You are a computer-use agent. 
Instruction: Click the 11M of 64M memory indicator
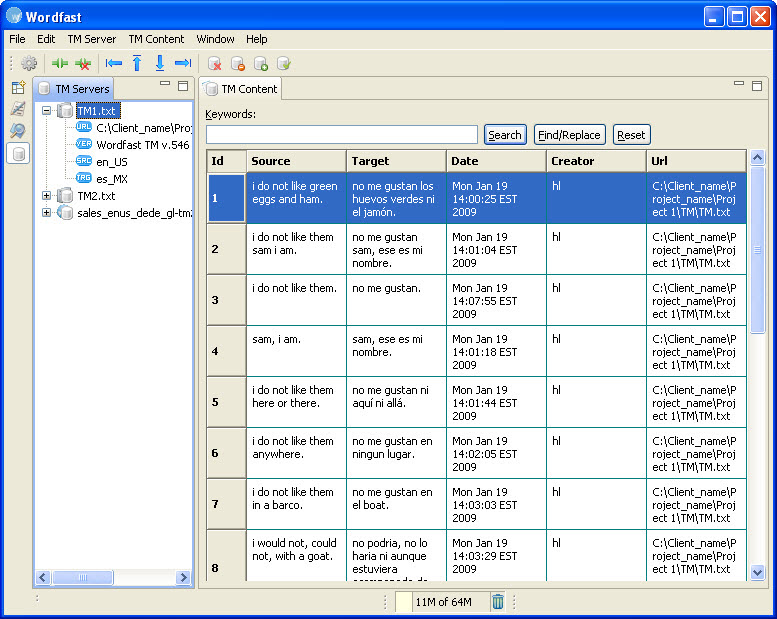coord(443,602)
